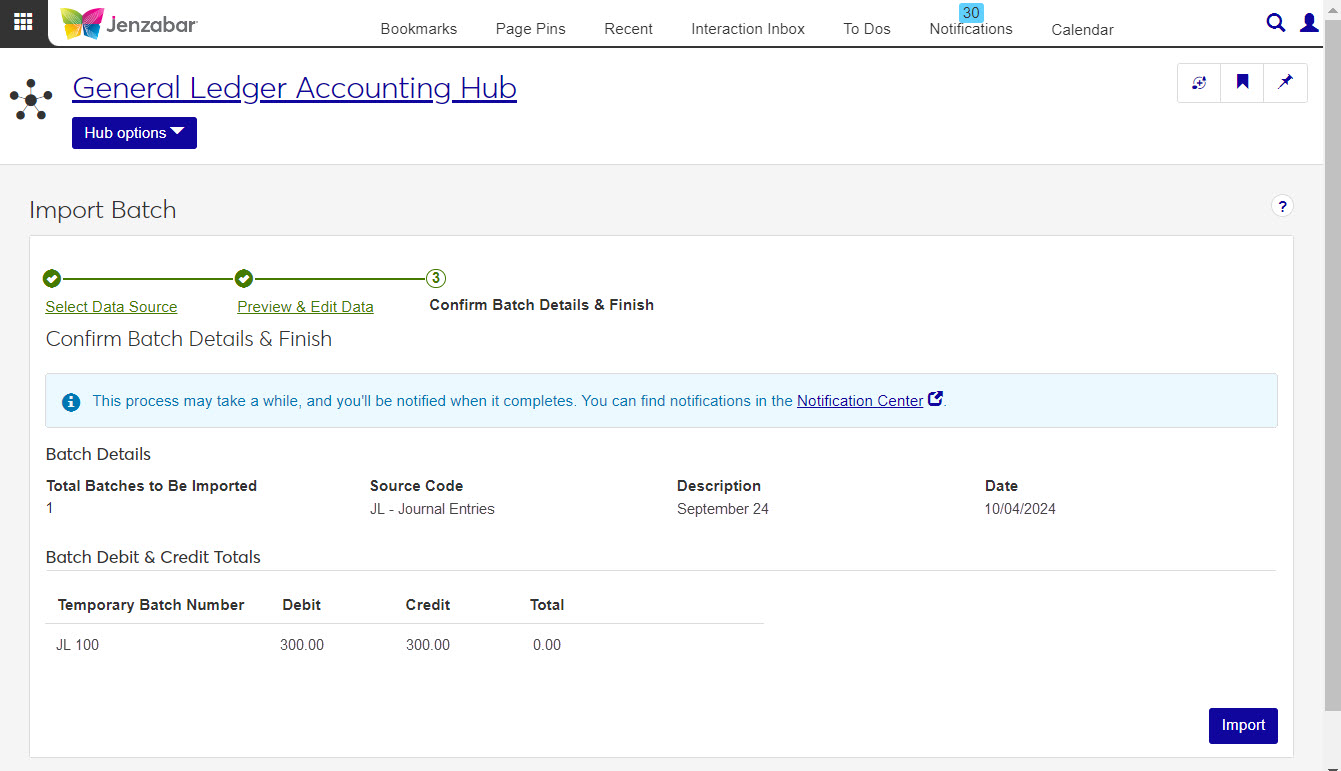Open General Ledger Accounting Hub title link
Screen dimensions: 1341x771
[294, 88]
